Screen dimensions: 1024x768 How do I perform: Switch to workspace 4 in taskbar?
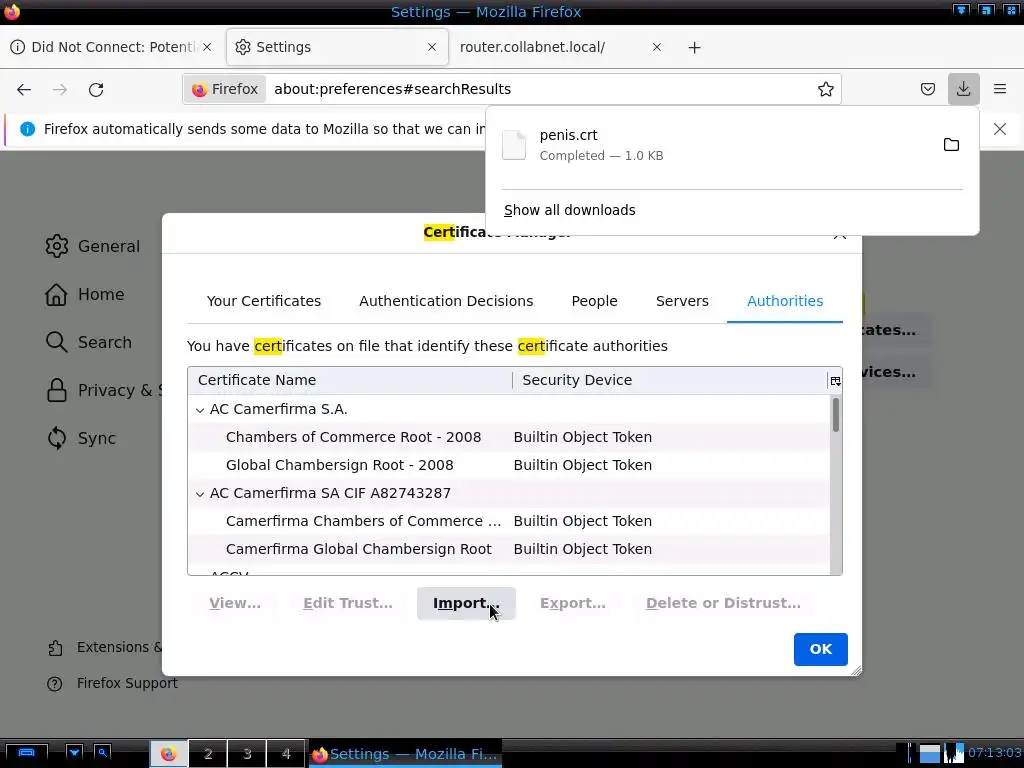(x=285, y=754)
